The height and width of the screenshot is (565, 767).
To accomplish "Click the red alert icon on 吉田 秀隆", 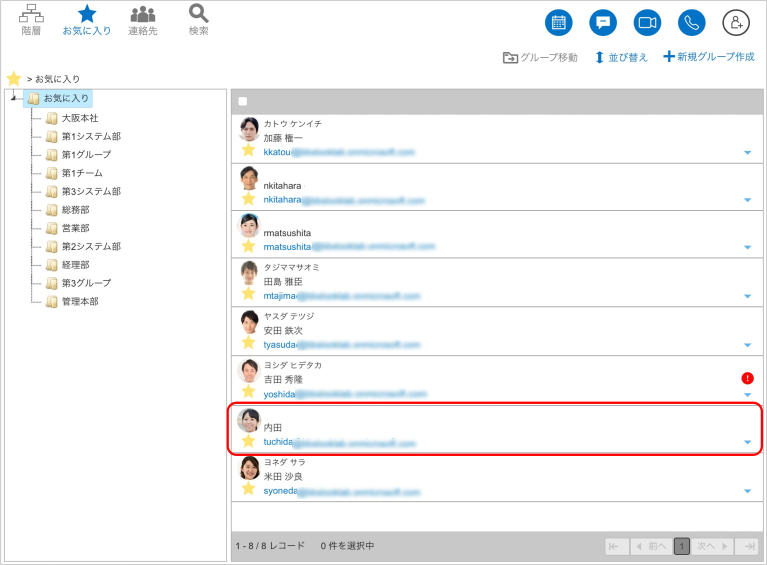I will tap(747, 378).
